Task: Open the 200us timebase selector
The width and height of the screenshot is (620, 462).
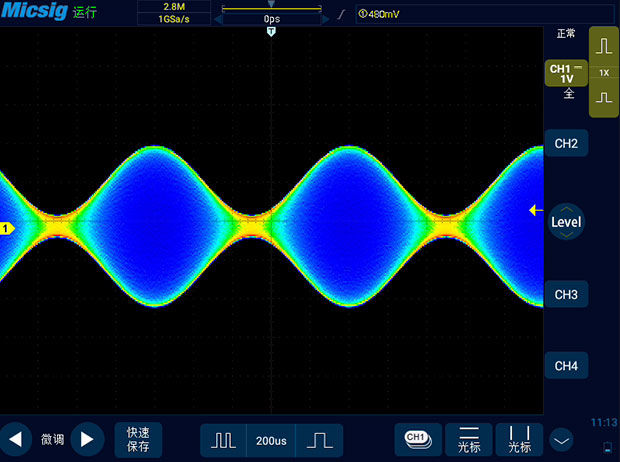Action: (271, 440)
